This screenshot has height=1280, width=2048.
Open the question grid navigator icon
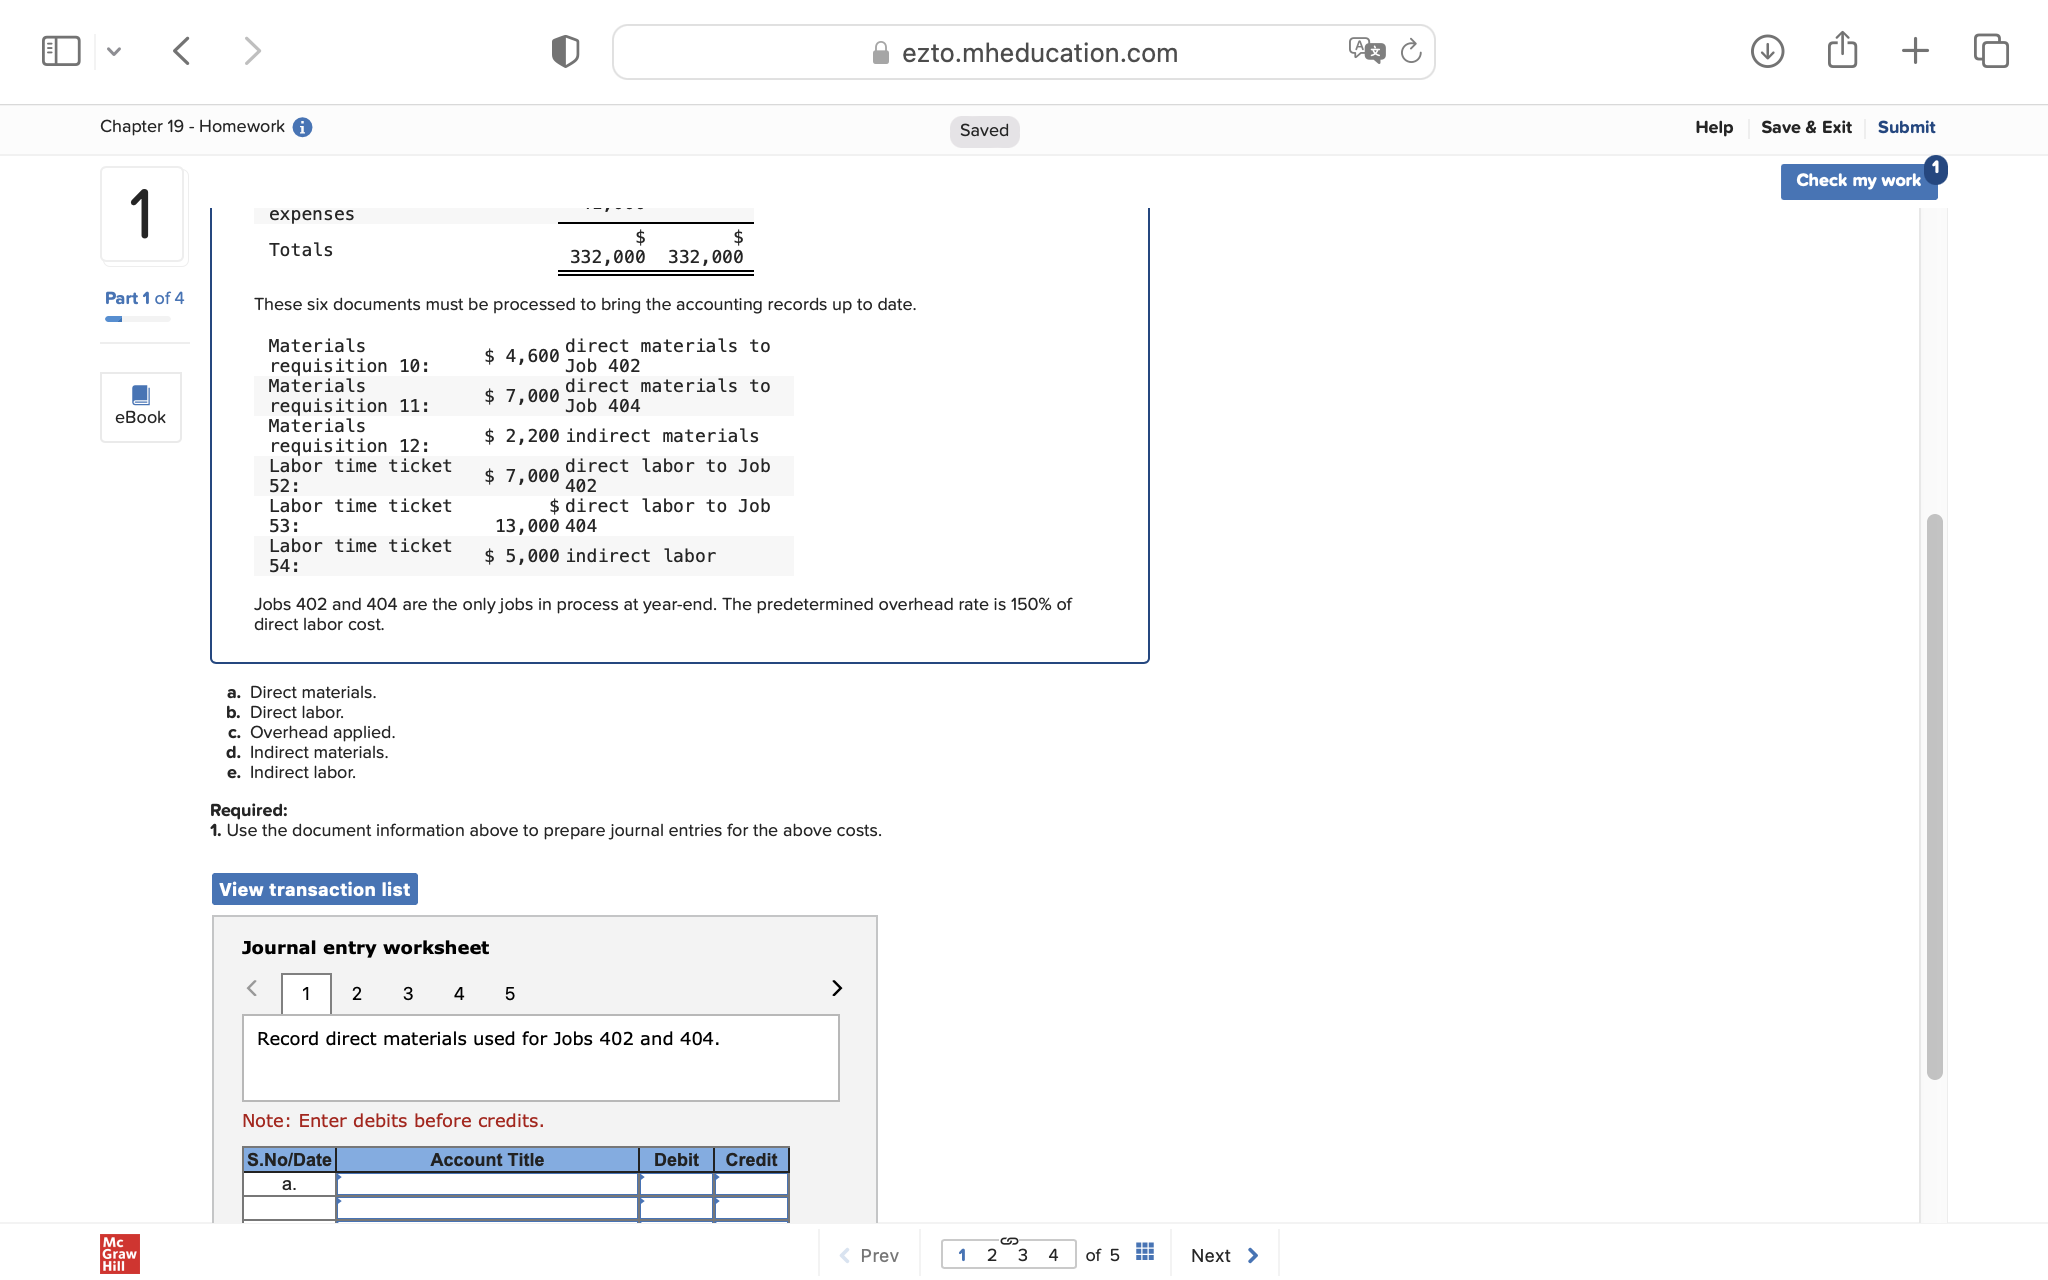click(x=1145, y=1253)
